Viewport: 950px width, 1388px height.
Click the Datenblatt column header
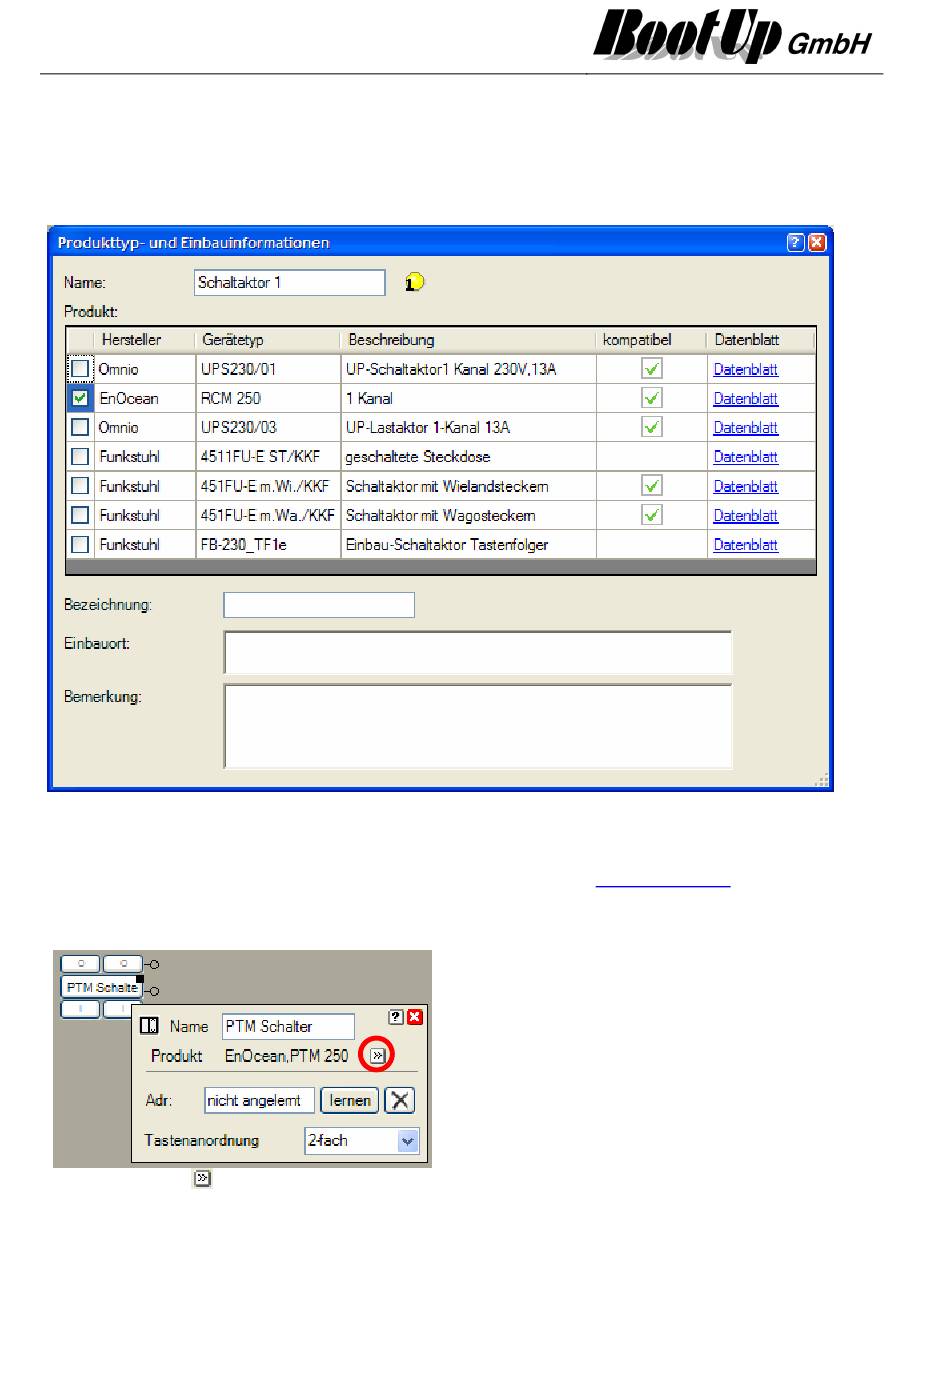click(x=761, y=340)
